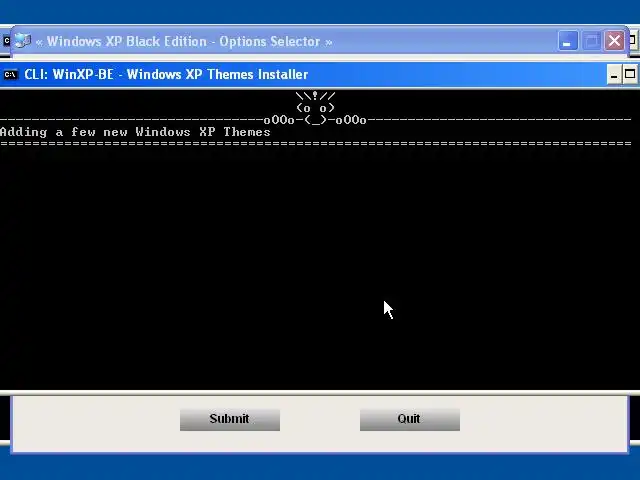Close the Options Selector window
Viewport: 640px width, 480px height.
[x=614, y=41]
